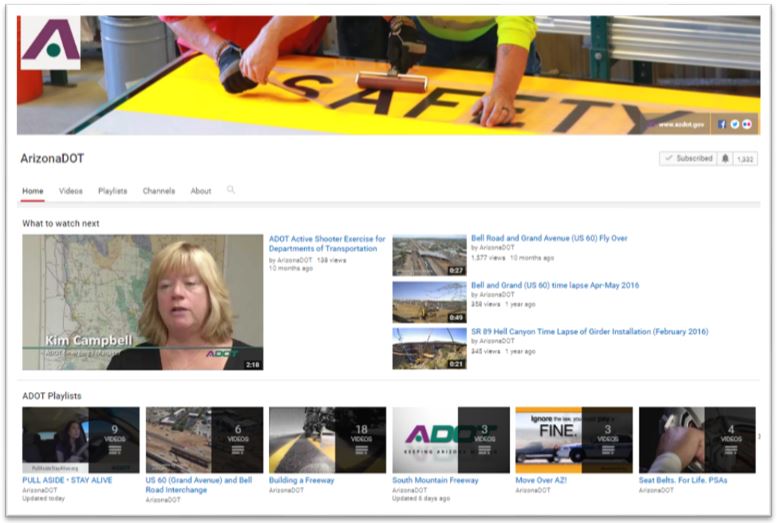Click the 1,332 subscriber count
Viewport: 777px width, 523px height.
click(745, 159)
